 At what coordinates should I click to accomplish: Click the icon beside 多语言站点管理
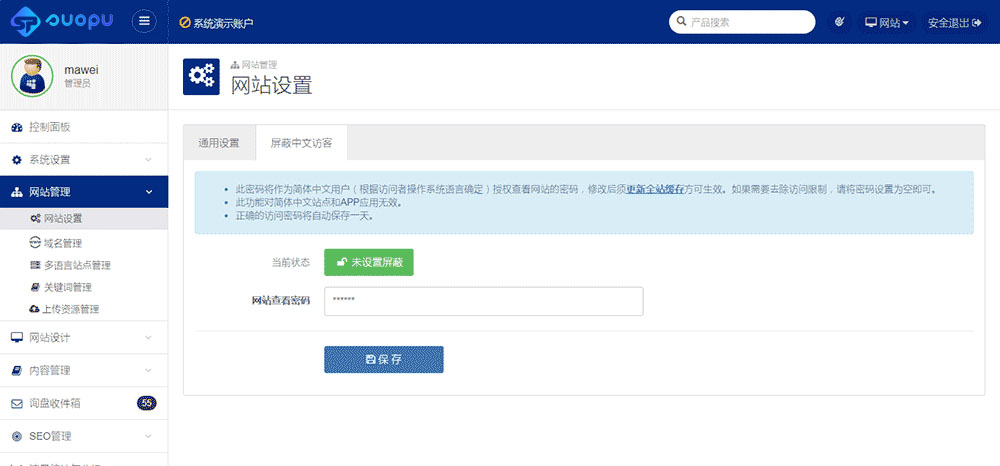click(x=35, y=265)
